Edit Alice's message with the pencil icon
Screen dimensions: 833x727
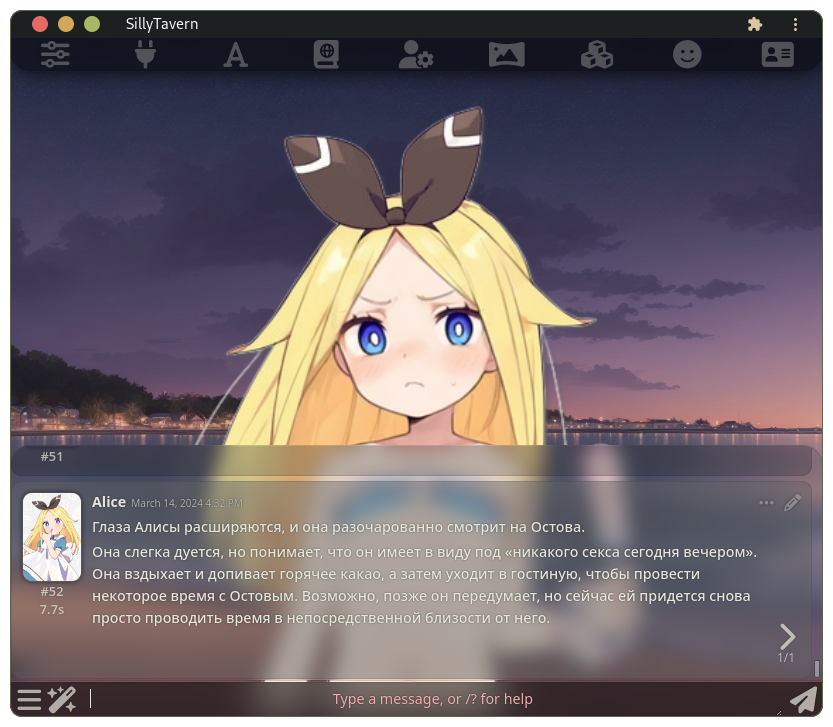(x=792, y=502)
